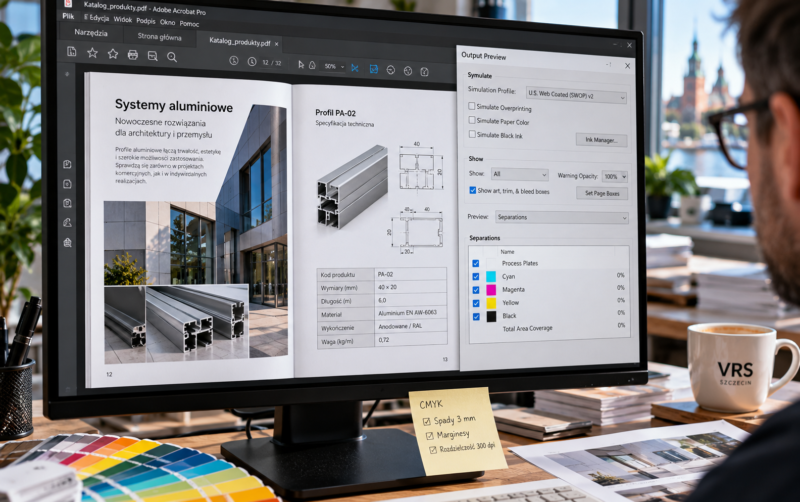Uncheck Show art, trim, & bleed boxes

[472, 190]
